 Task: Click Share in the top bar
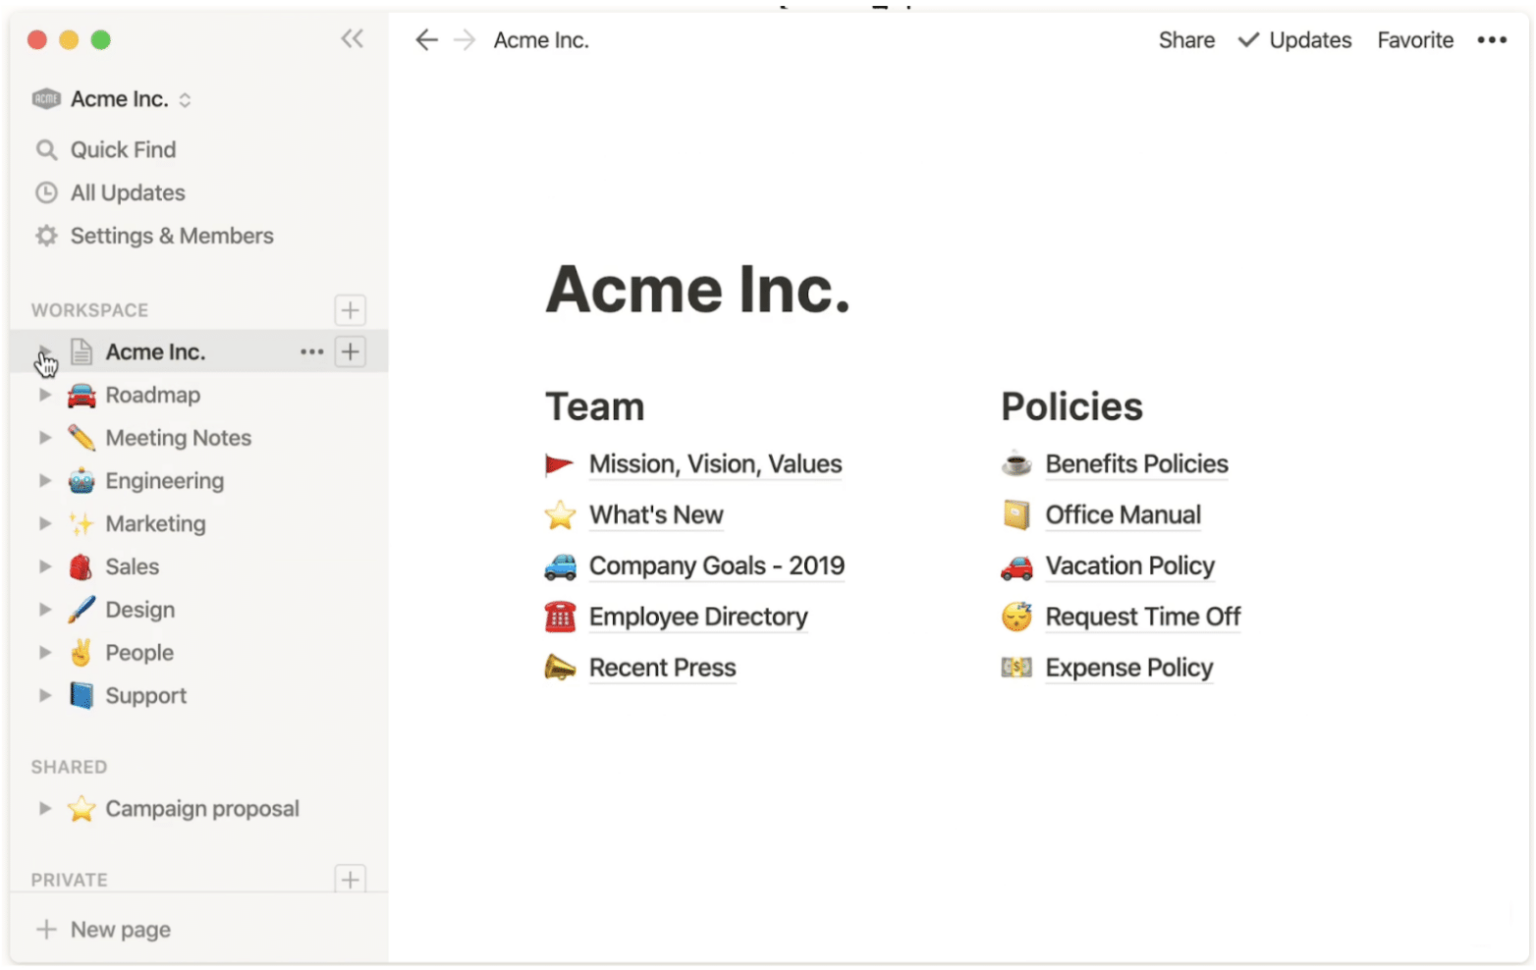coord(1186,40)
